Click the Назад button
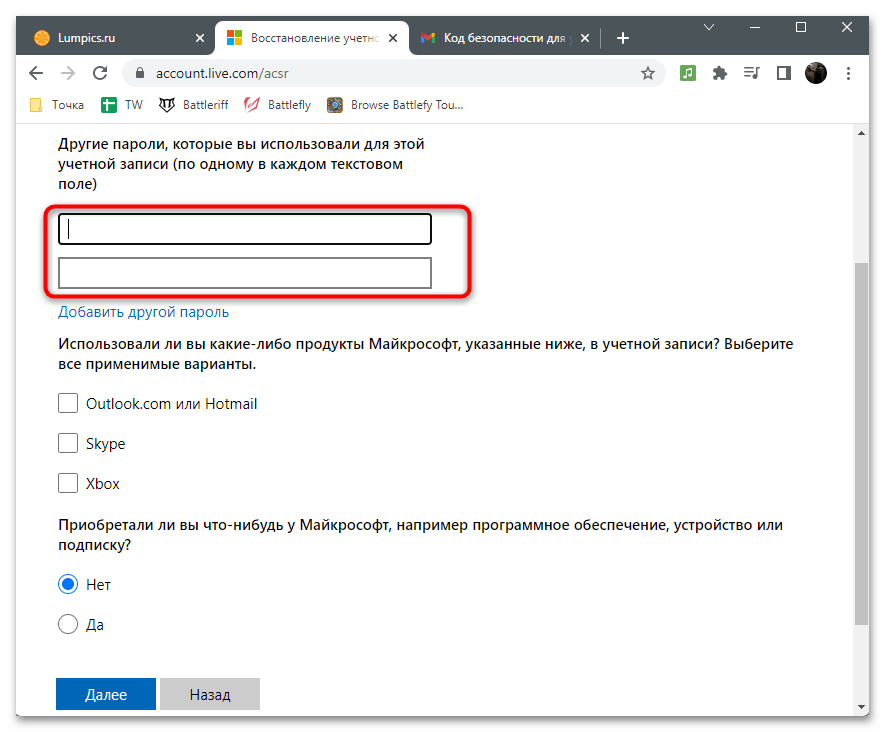Image resolution: width=885 pixels, height=732 pixels. click(x=210, y=694)
